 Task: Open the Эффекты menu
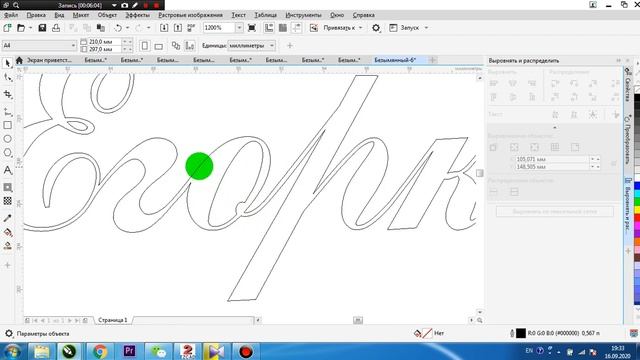138,15
